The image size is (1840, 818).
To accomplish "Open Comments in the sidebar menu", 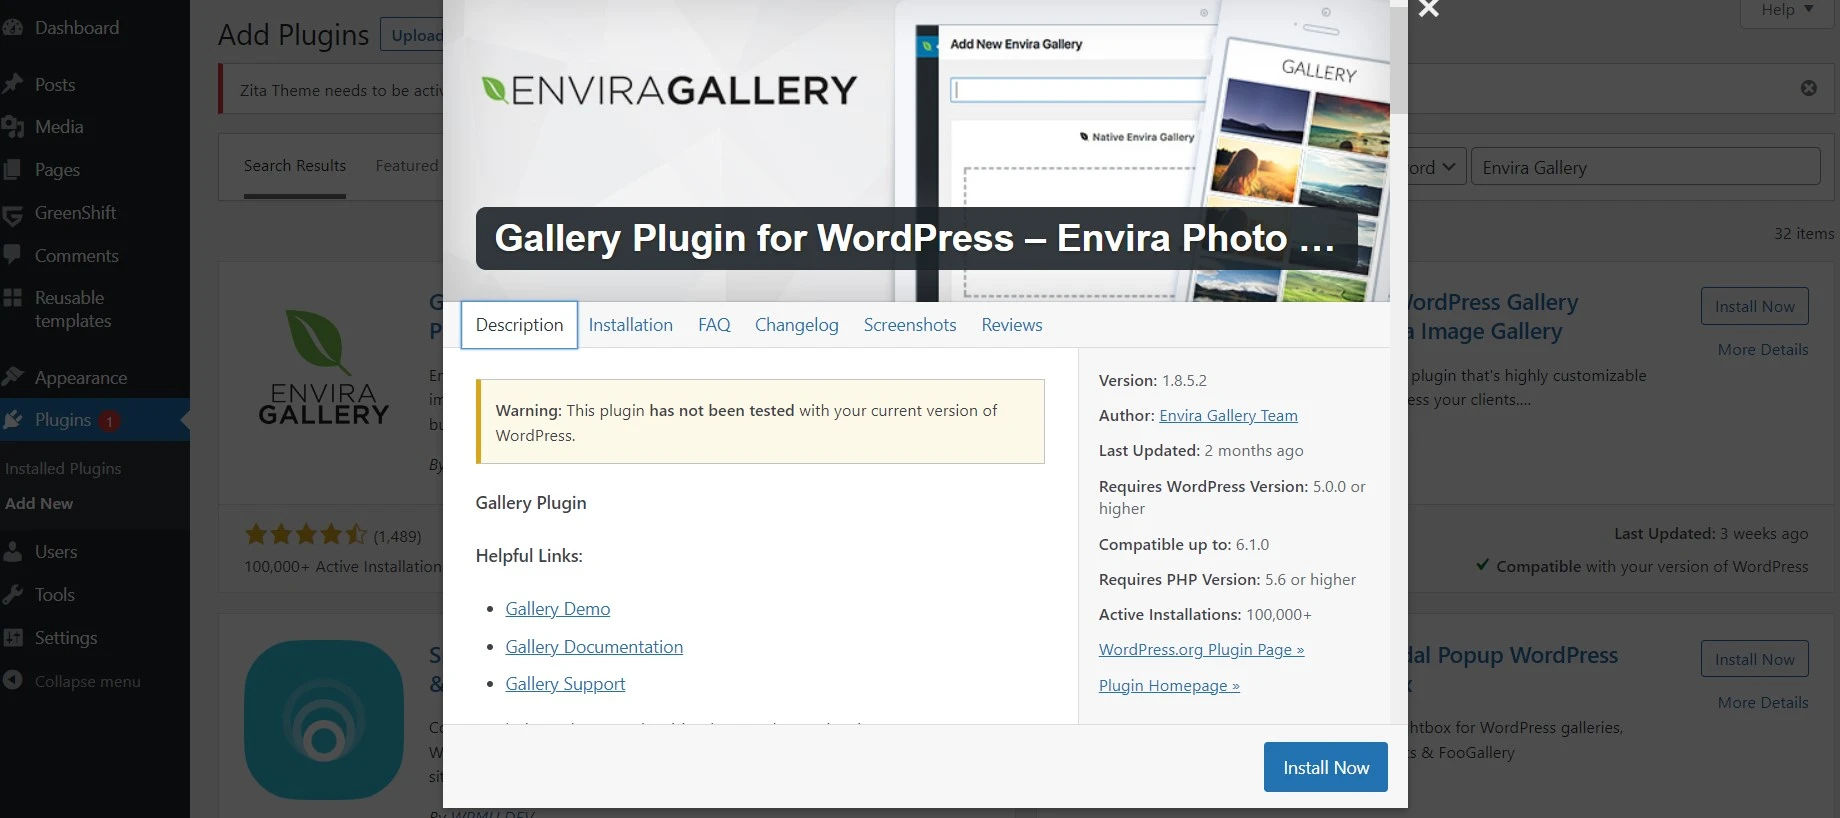I will (76, 256).
